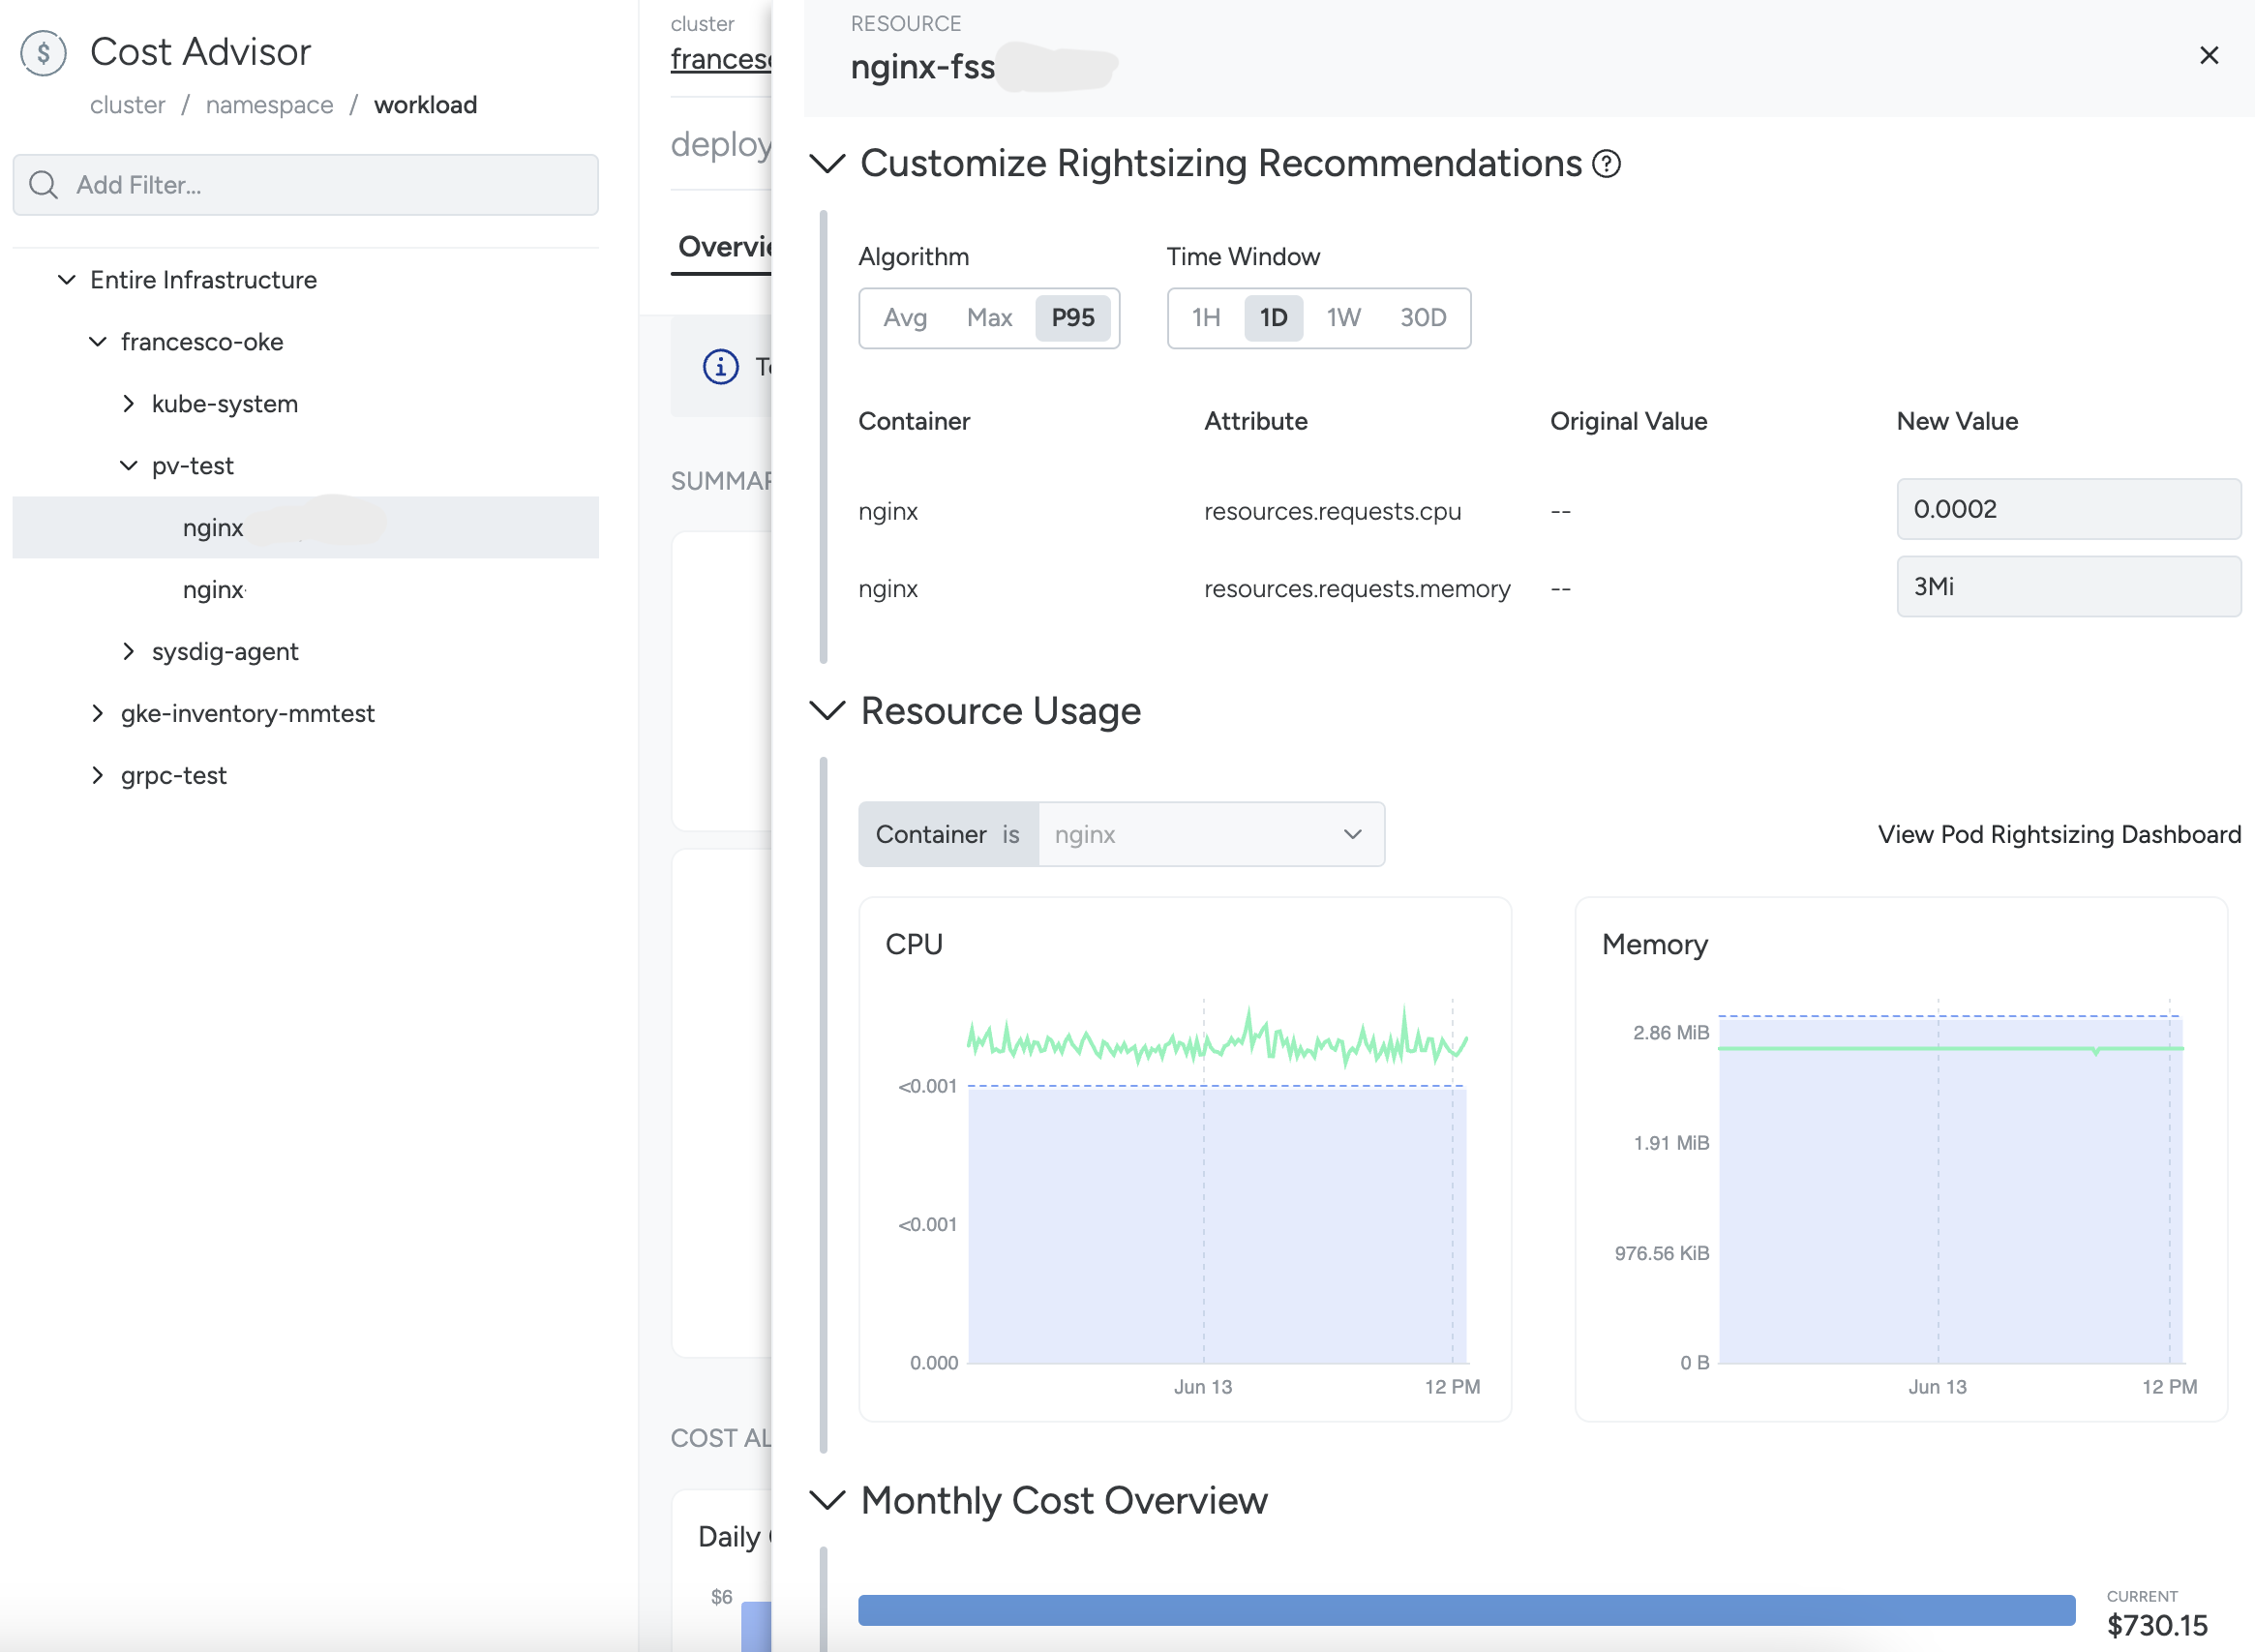This screenshot has height=1652, width=2255.
Task: Click the Memory usage chart
Action: [1901, 1160]
